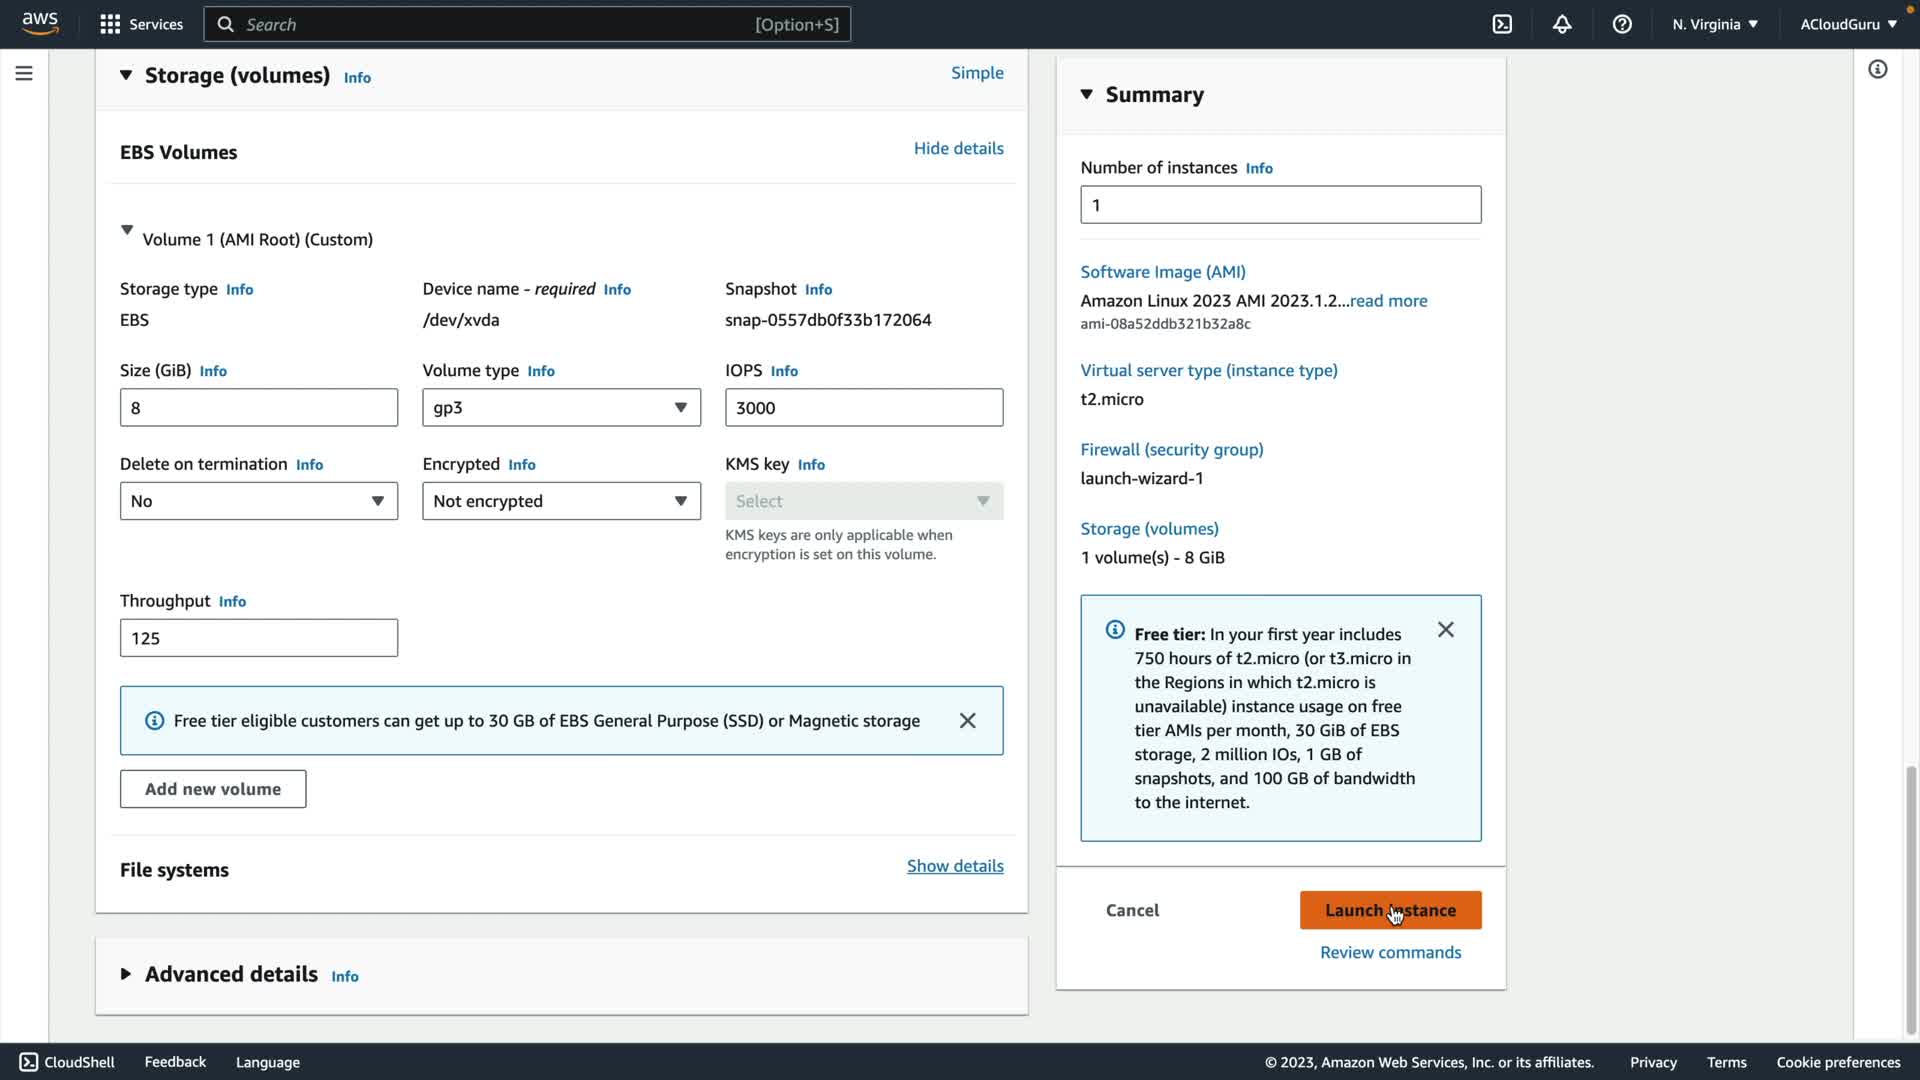Collapse Volume 1 (AMI Root) details
This screenshot has width=1920, height=1080.
coord(127,231)
